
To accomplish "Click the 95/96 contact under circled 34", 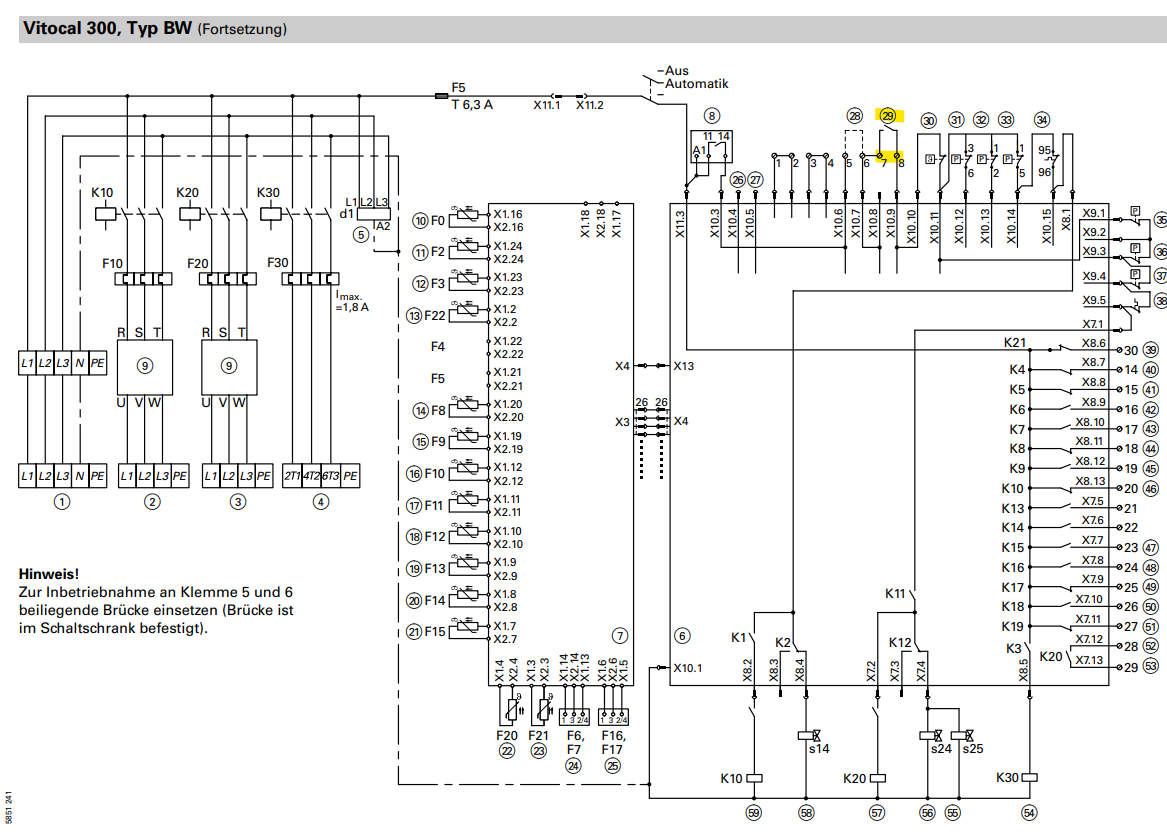I will coord(1047,161).
